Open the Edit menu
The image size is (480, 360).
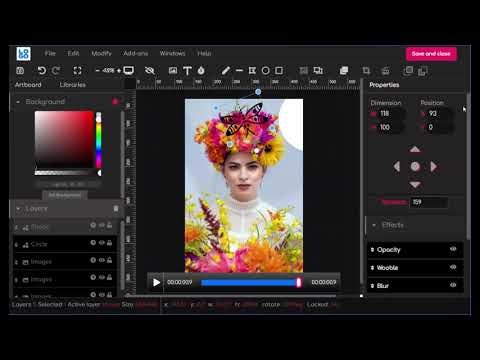(x=73, y=53)
